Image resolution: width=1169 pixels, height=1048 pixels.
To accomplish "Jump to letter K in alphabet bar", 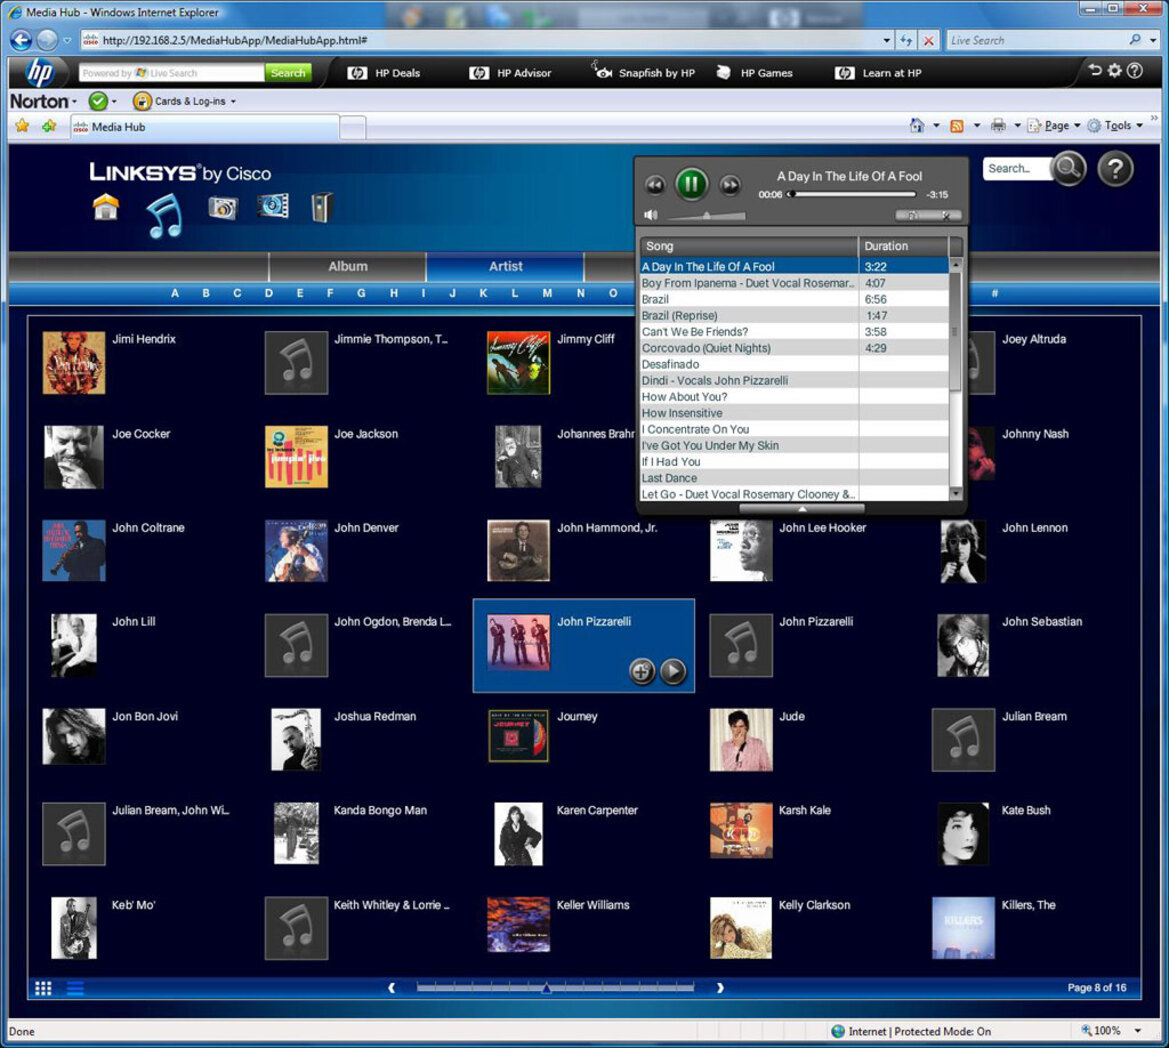I will 483,293.
